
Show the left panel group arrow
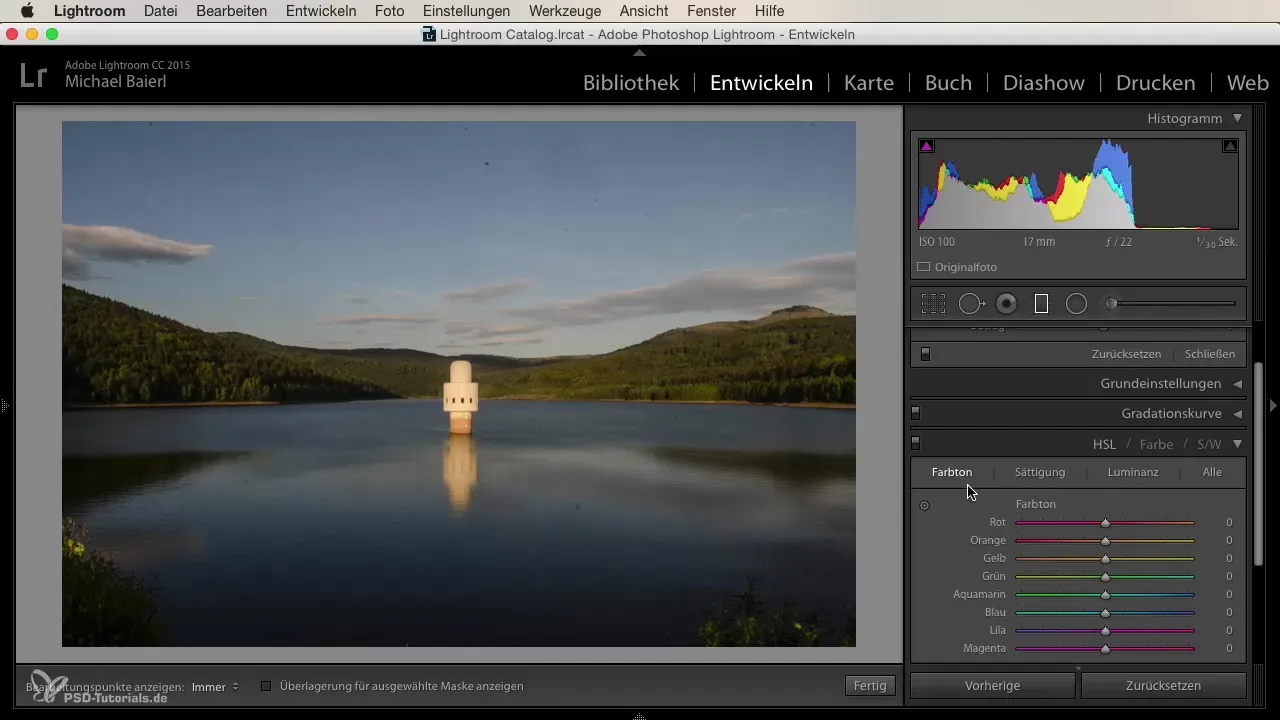tap(5, 405)
